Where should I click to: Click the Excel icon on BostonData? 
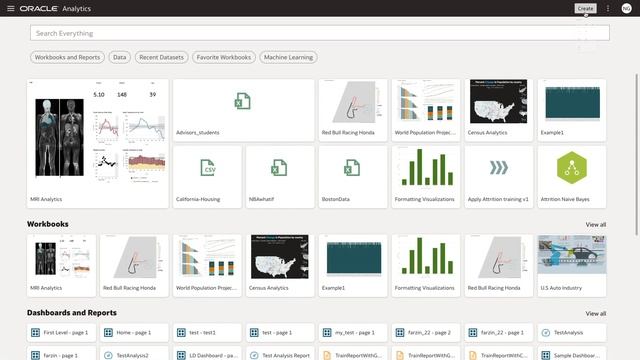pos(352,168)
